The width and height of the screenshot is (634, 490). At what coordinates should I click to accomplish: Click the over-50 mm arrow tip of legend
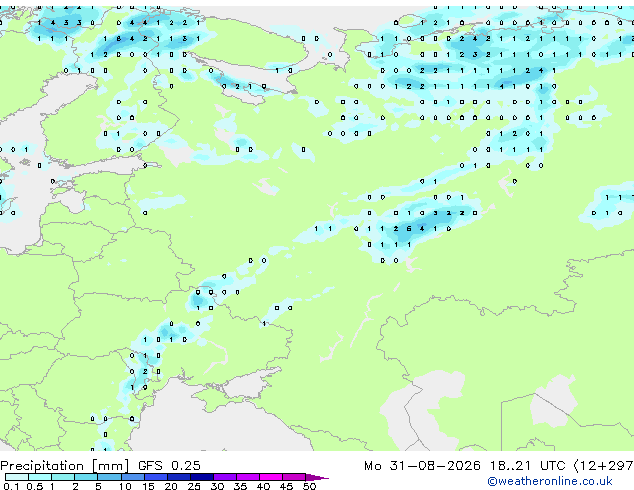317,477
